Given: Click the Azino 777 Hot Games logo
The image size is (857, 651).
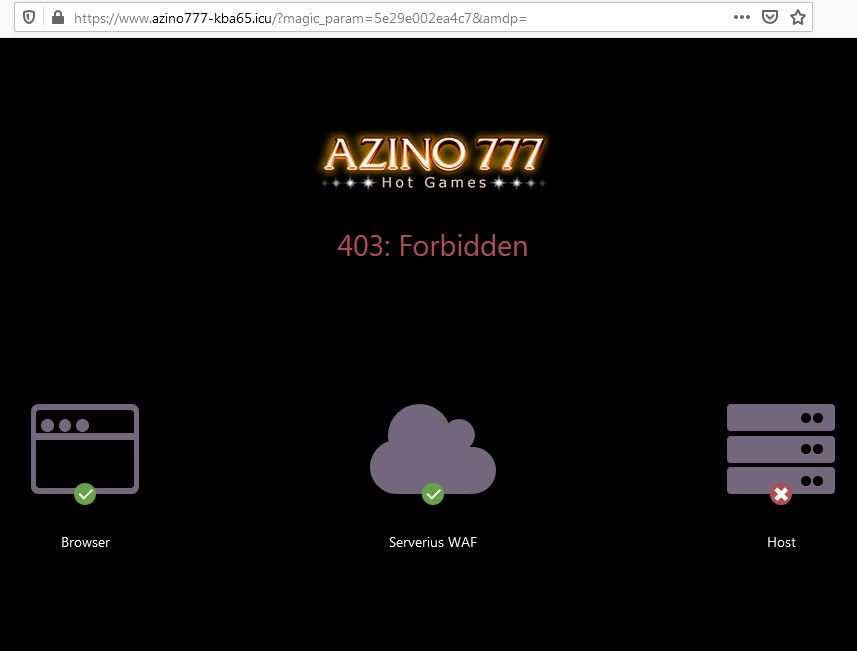Looking at the screenshot, I should (x=433, y=162).
